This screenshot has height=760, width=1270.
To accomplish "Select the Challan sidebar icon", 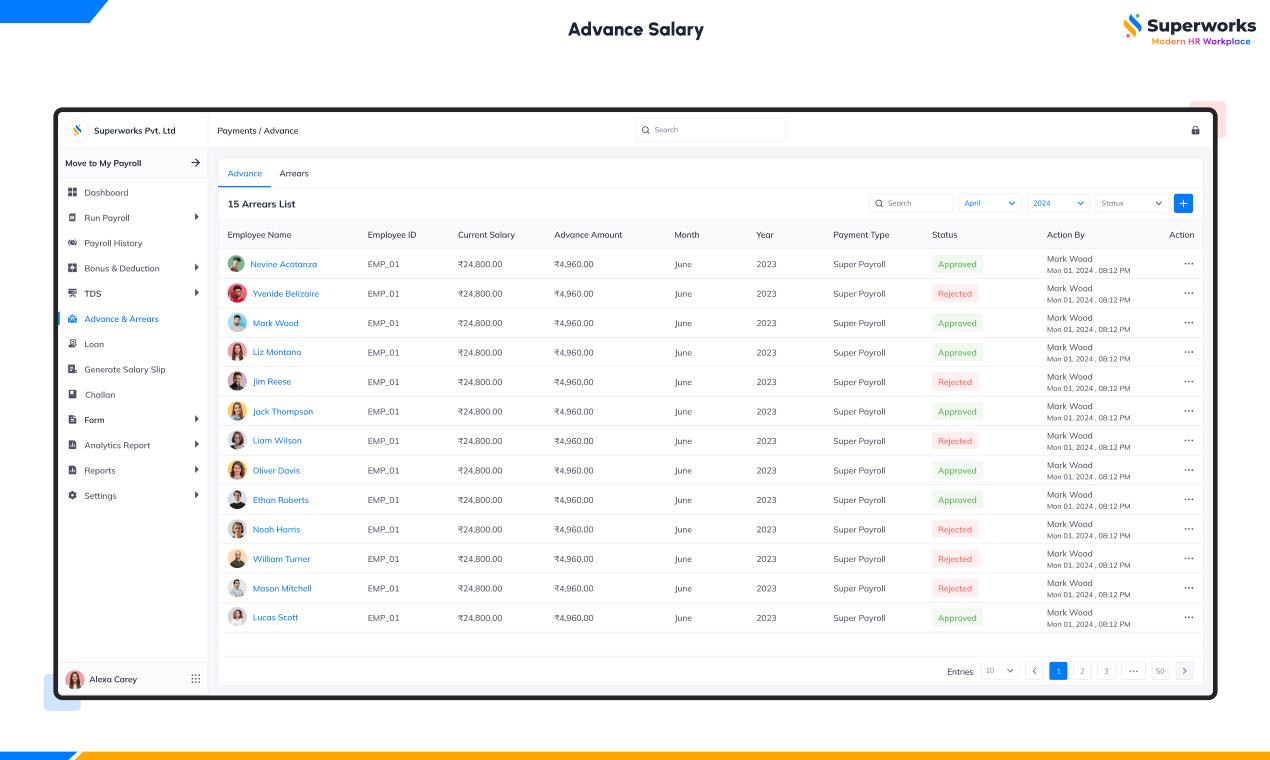I will pyautogui.click(x=72, y=395).
